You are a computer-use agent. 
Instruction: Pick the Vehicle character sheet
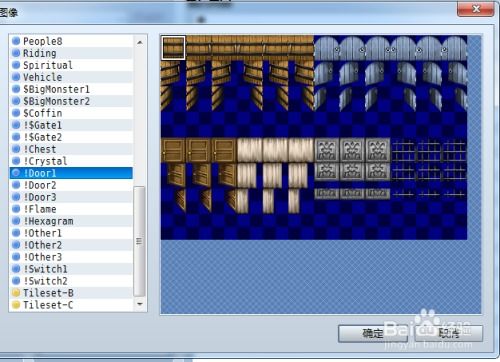tap(71, 77)
